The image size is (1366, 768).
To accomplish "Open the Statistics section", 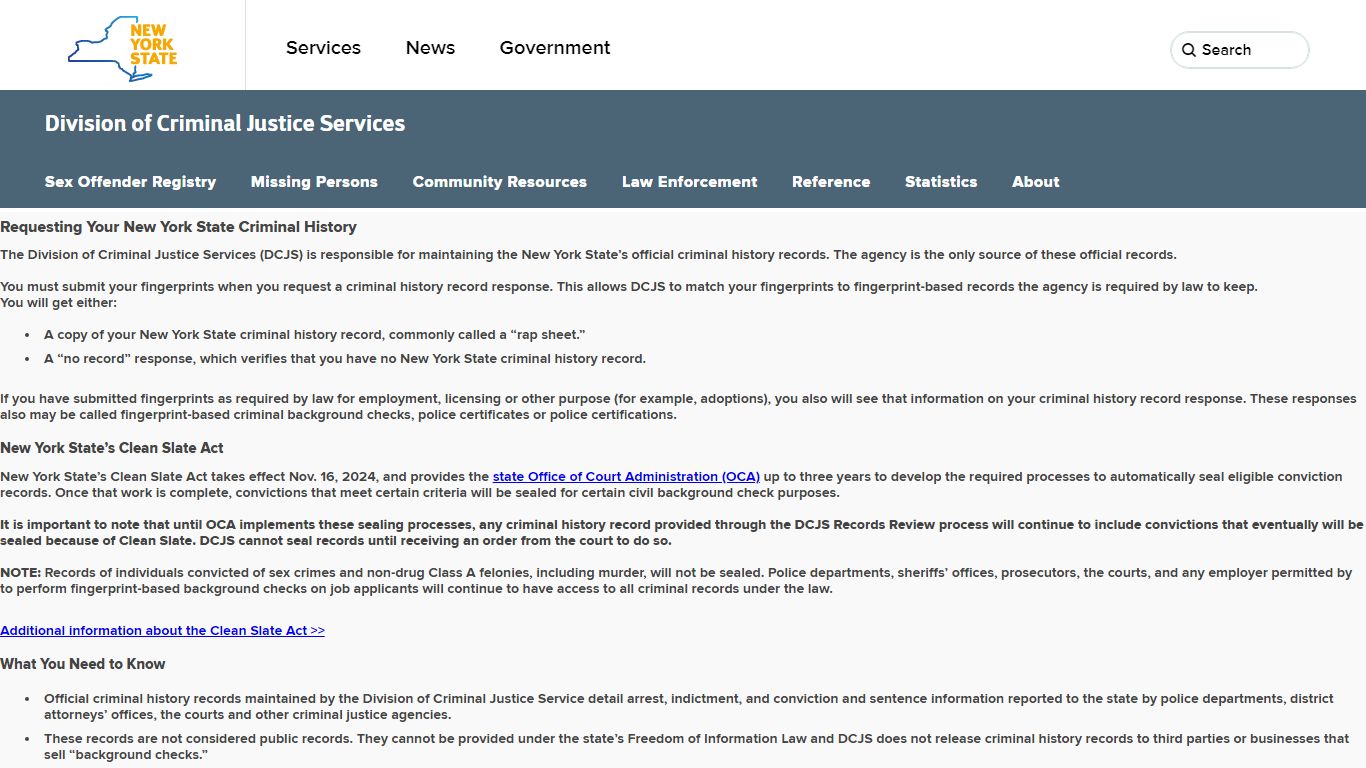I will [941, 182].
